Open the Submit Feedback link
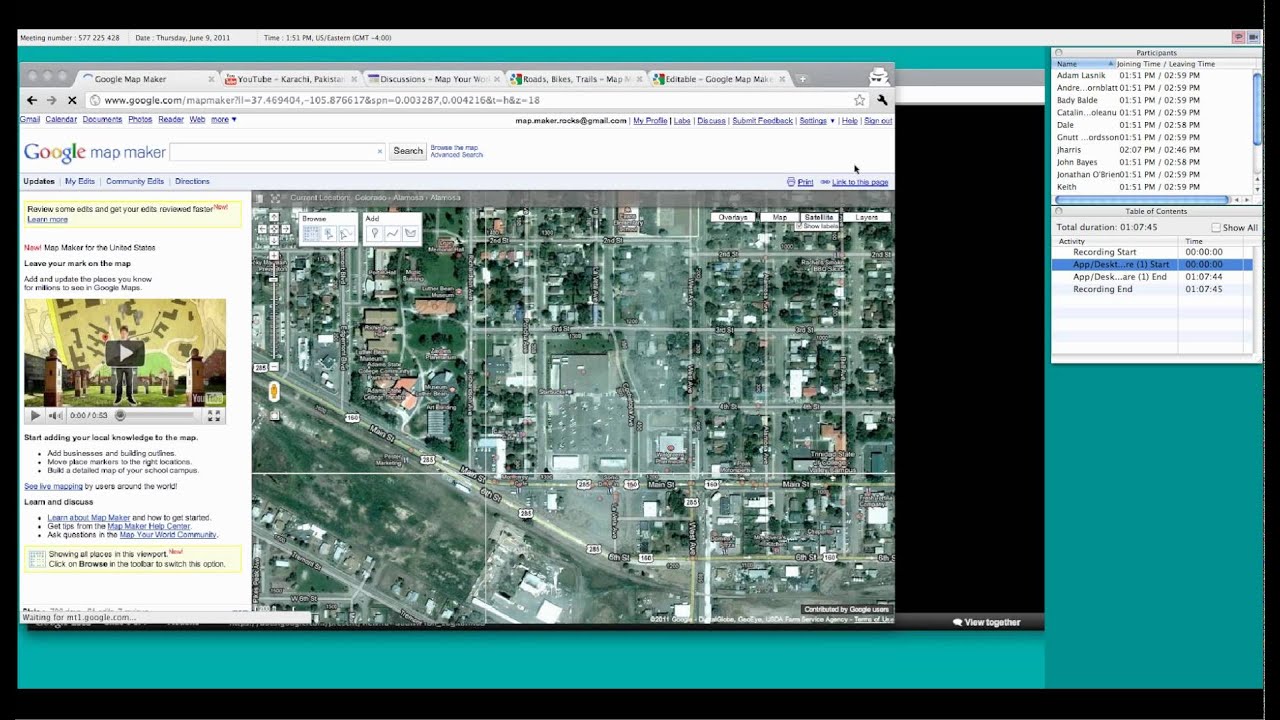The image size is (1280, 720). point(762,121)
